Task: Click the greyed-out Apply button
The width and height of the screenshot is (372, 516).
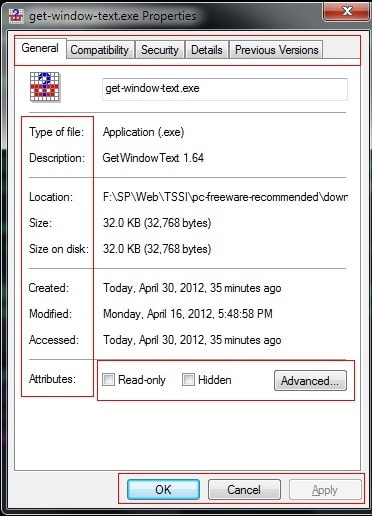Action: tap(325, 490)
